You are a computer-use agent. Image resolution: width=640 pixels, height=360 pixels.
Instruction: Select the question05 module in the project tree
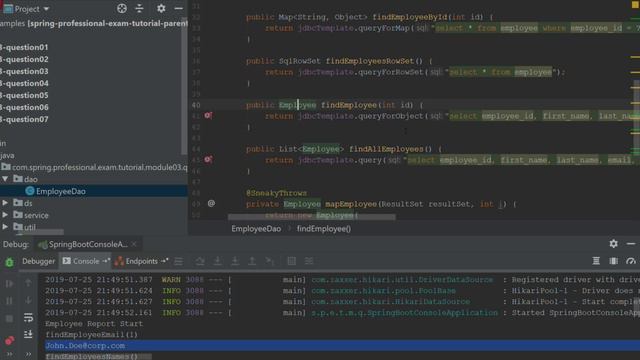click(x=24, y=95)
